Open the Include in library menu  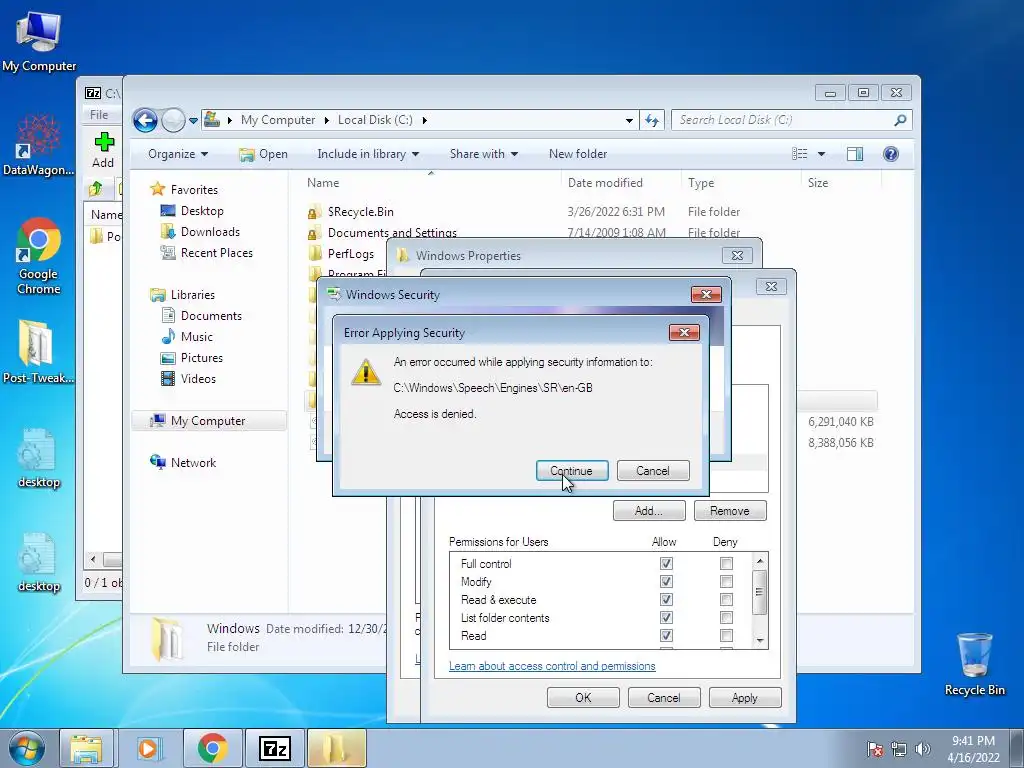[x=368, y=154]
